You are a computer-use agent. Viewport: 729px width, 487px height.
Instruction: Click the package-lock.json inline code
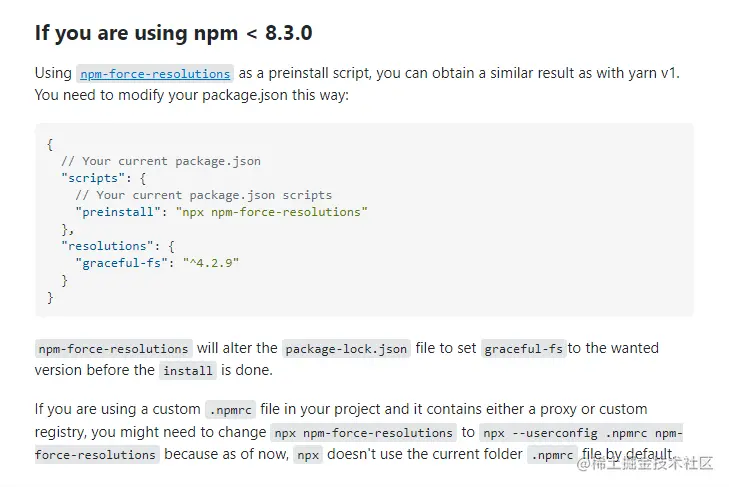346,349
